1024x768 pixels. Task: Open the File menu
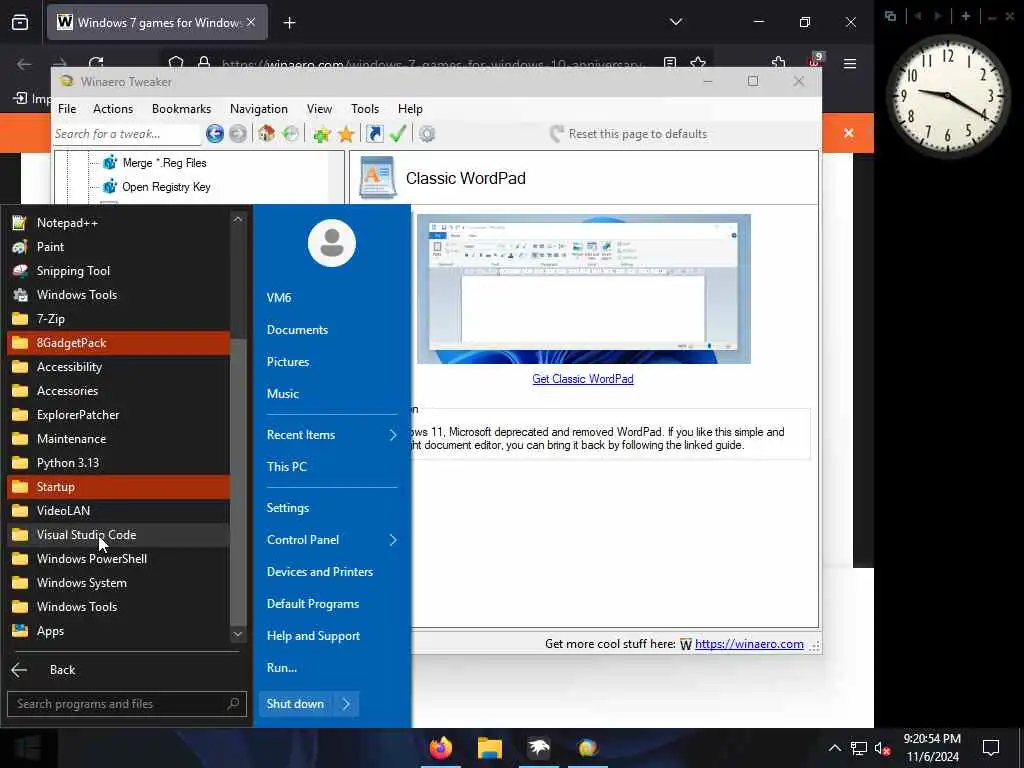67,109
